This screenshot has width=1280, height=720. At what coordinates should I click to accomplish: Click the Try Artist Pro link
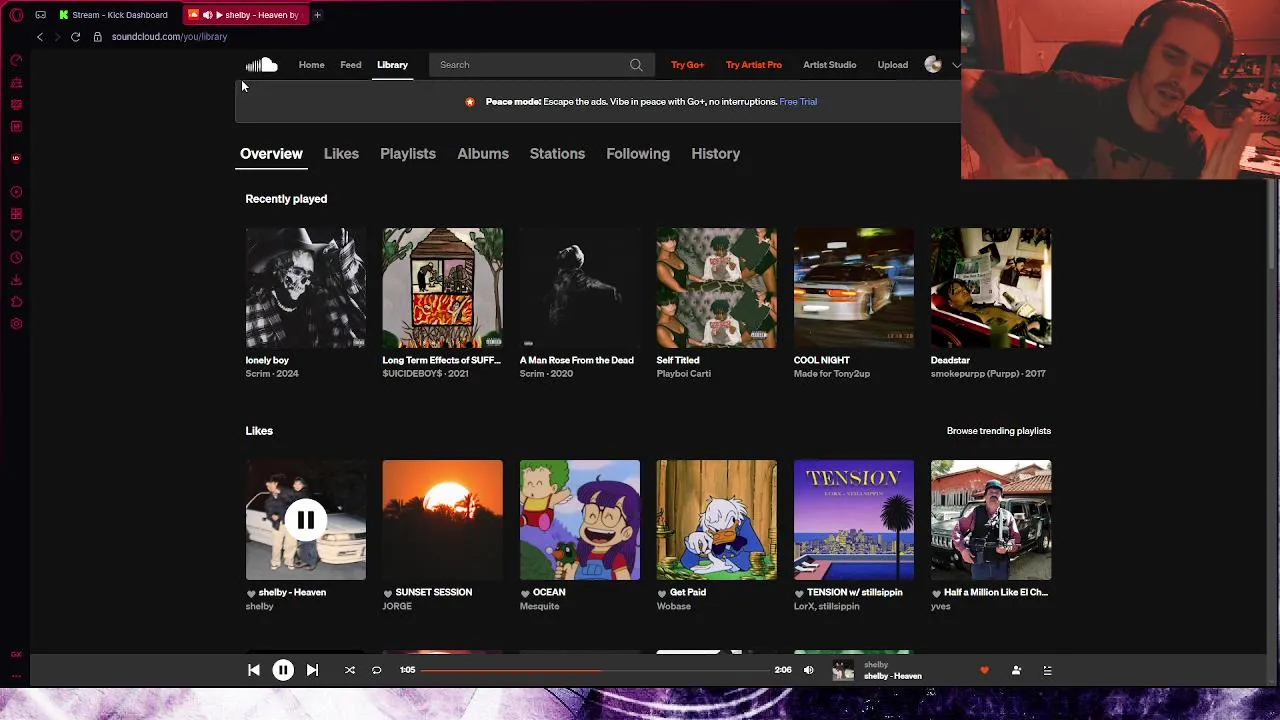[754, 65]
